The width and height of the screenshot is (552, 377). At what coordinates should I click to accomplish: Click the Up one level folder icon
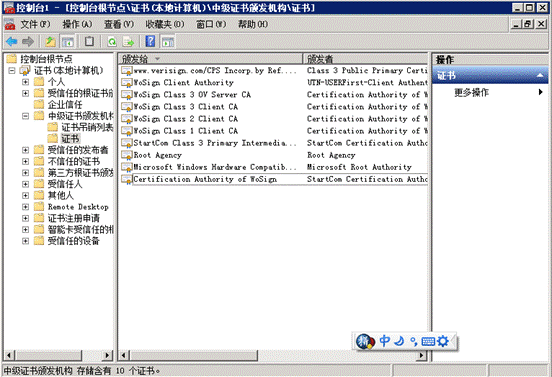[50, 42]
